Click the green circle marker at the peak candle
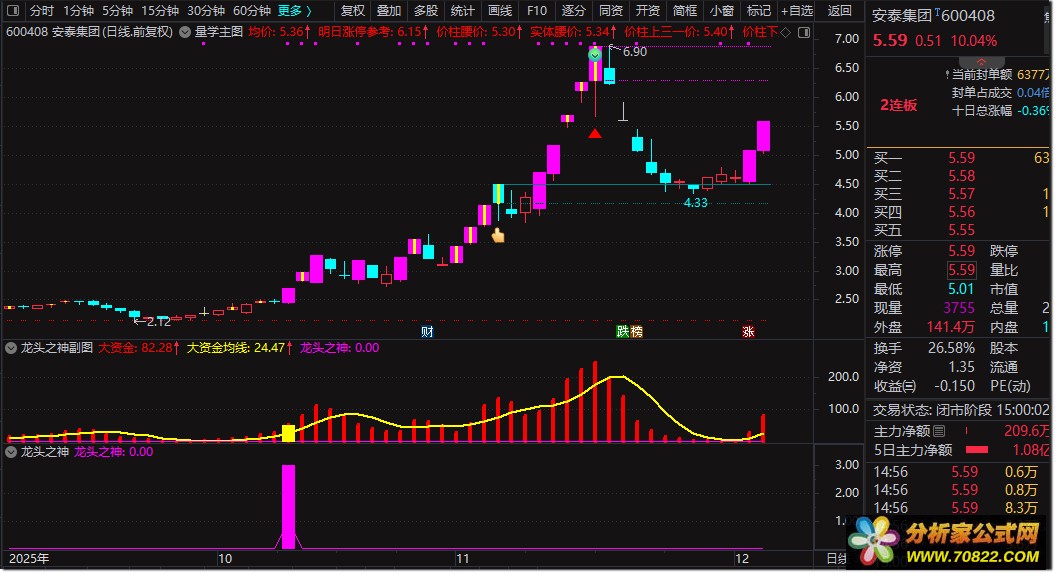This screenshot has width=1056, height=573. coord(595,55)
